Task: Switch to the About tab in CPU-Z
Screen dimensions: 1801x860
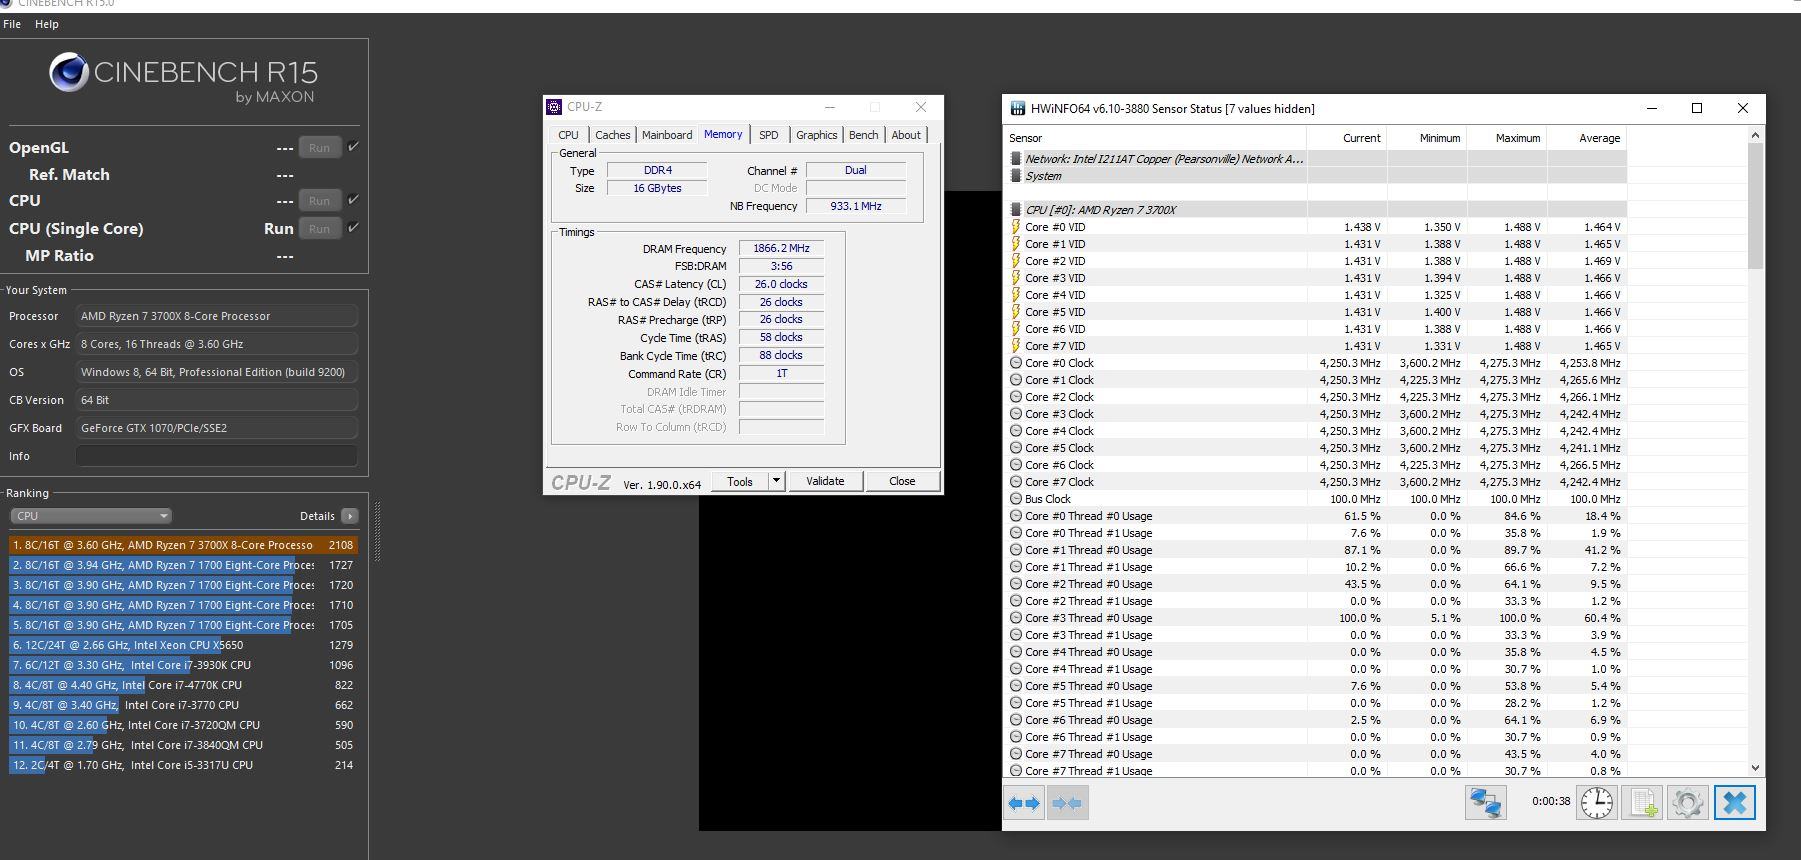Action: click(906, 135)
